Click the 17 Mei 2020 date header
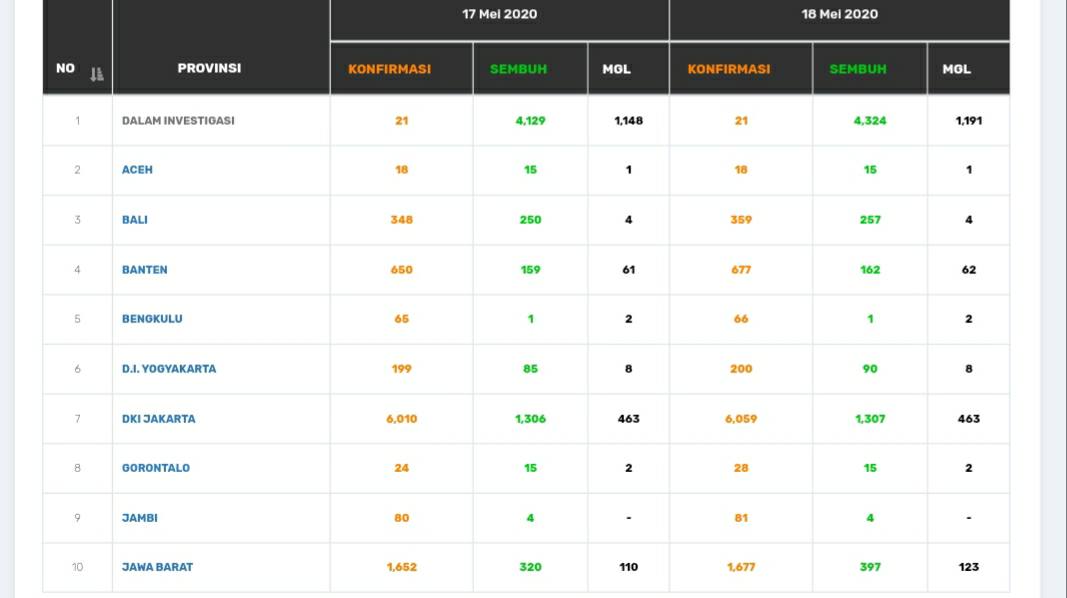The height and width of the screenshot is (598, 1067). tap(499, 14)
